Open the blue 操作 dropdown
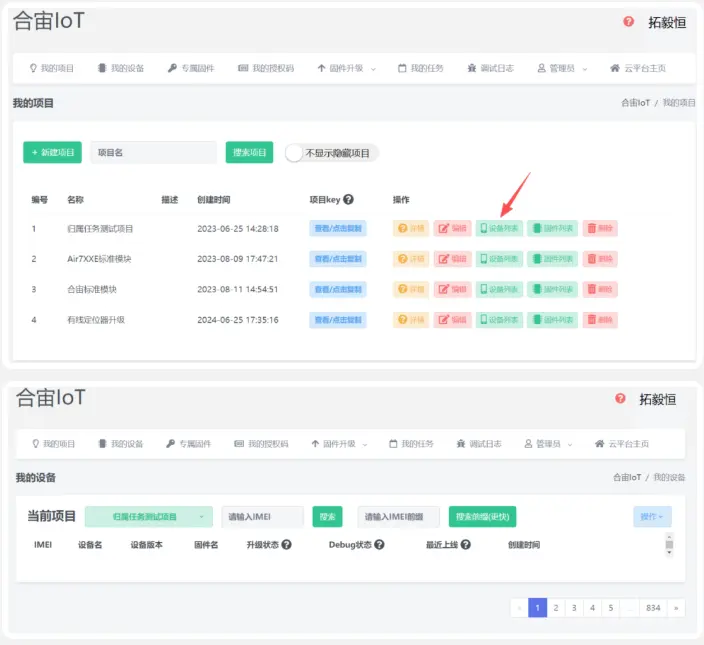 [652, 517]
